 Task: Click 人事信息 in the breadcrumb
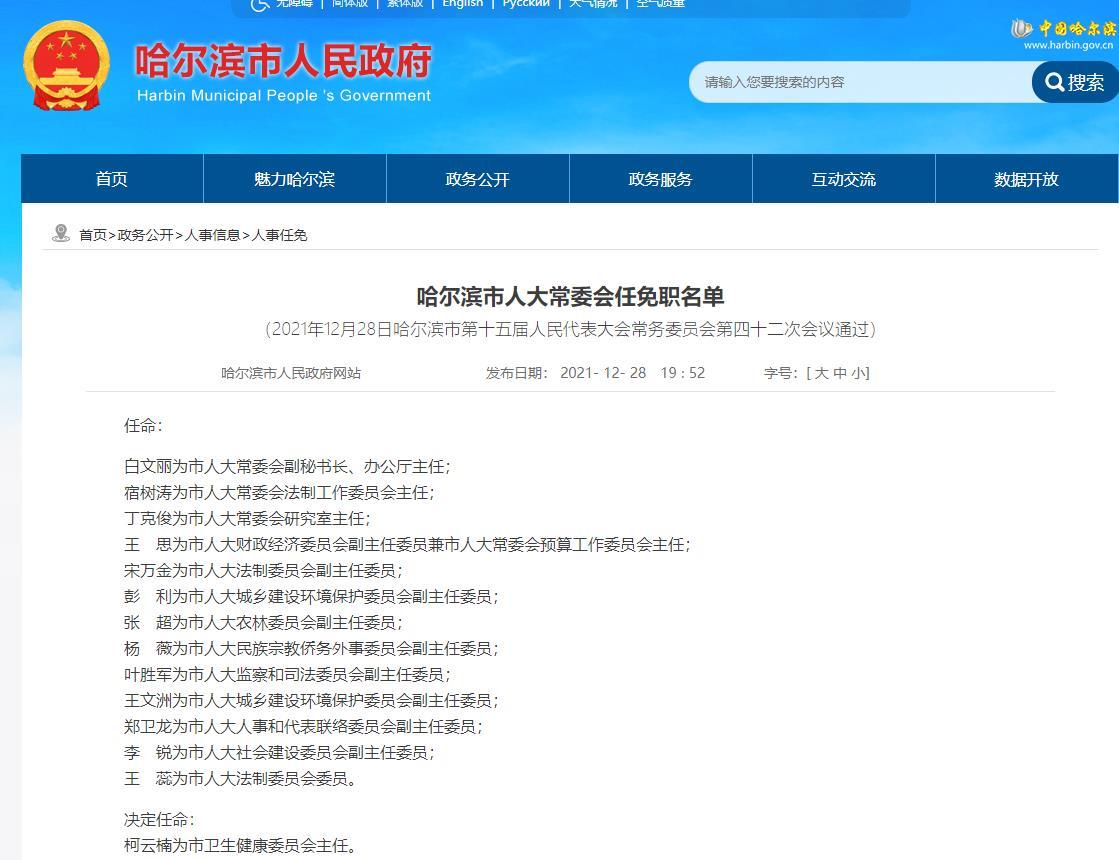point(213,235)
